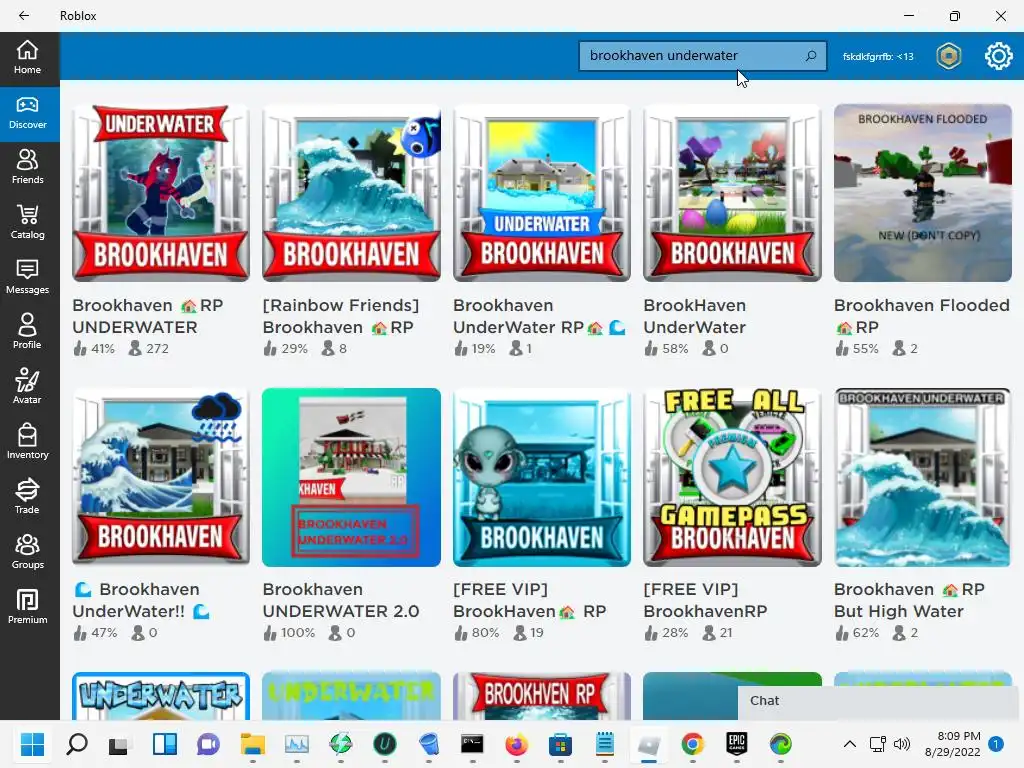Open Messages in the sidebar
This screenshot has height=768, width=1024.
tap(27, 277)
